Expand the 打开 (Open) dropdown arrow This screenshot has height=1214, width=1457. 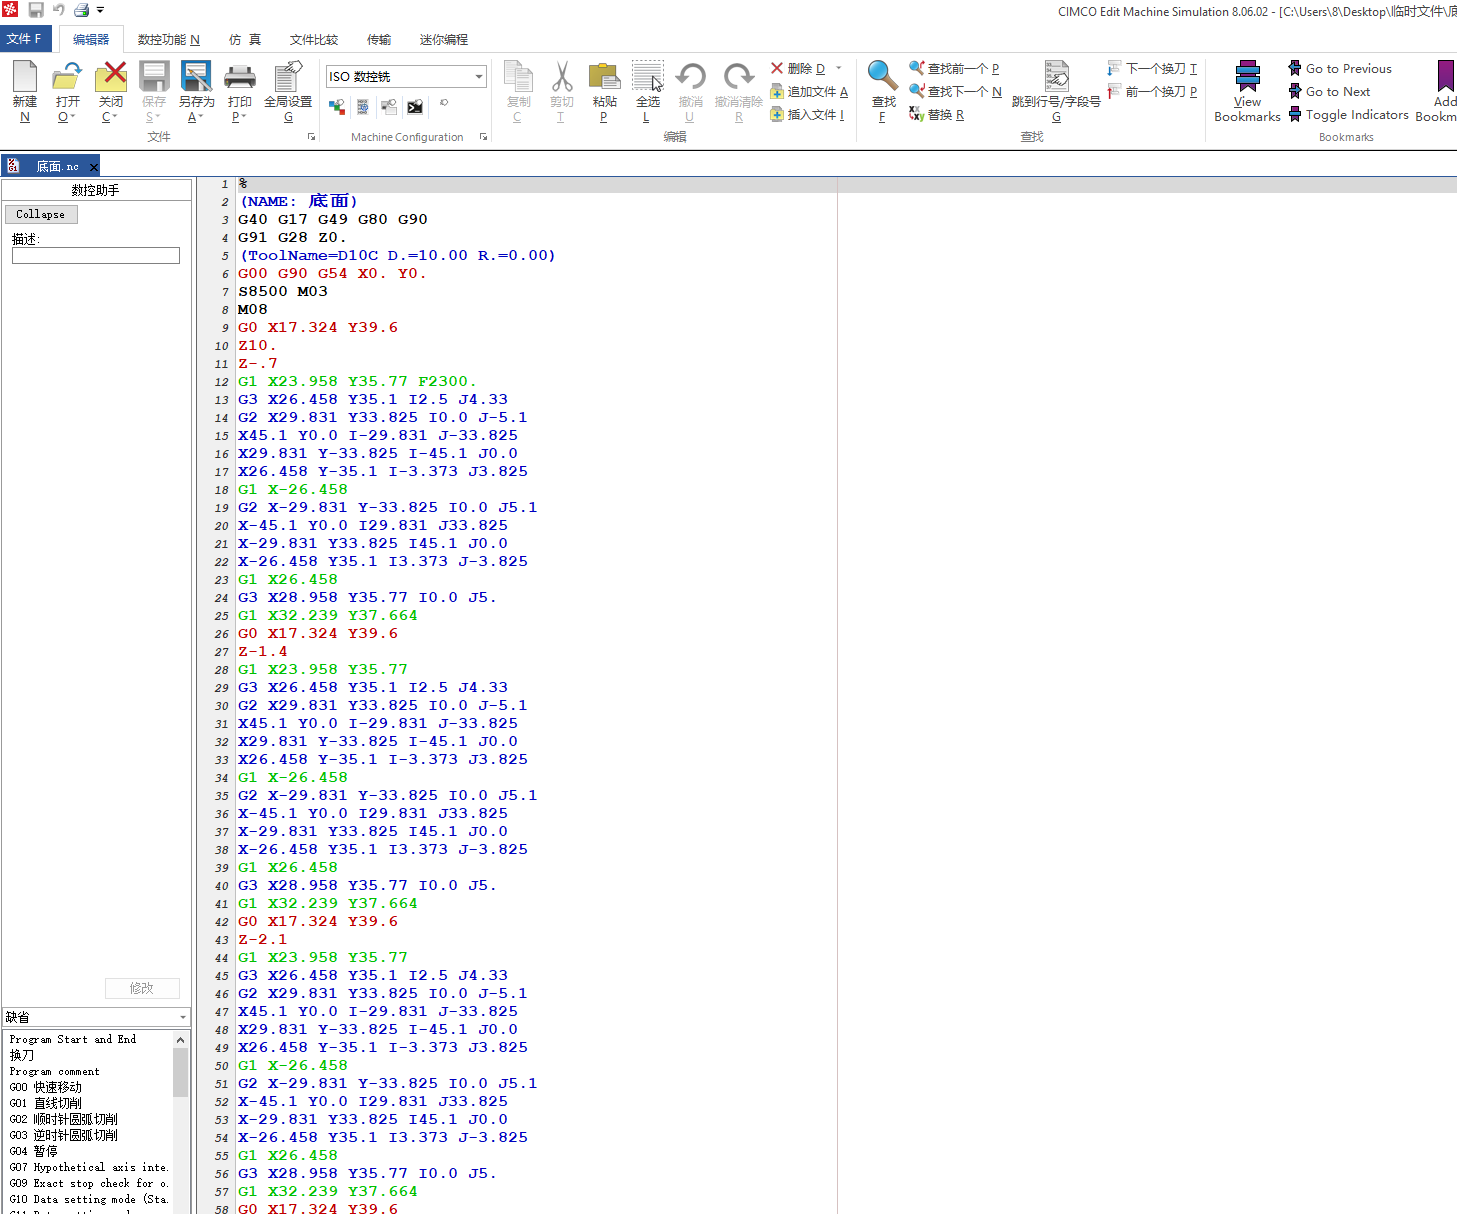[x=73, y=117]
